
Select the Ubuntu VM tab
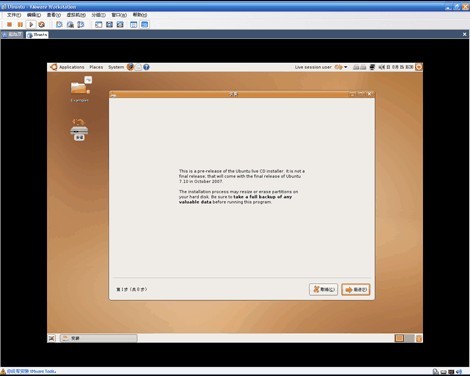tap(37, 35)
